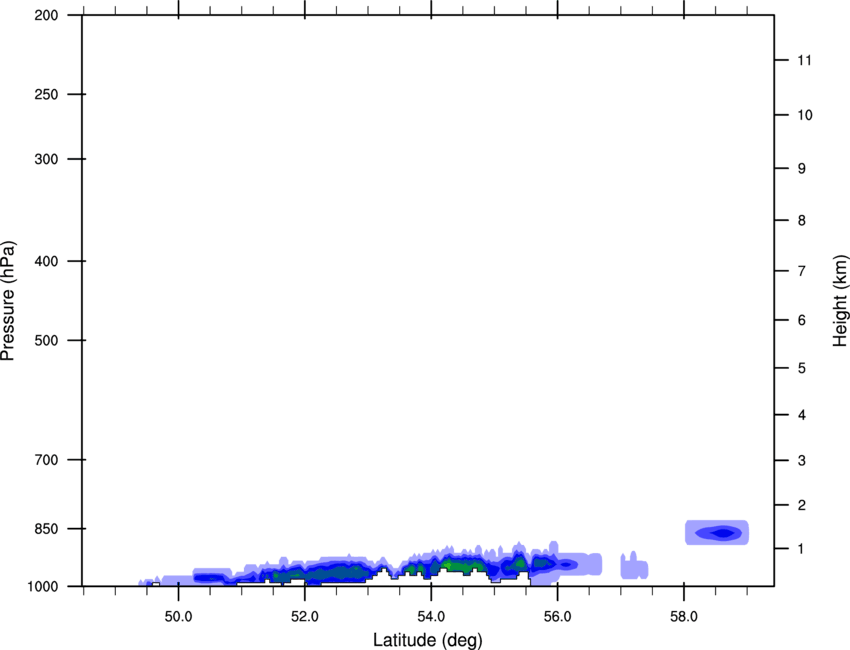Pick height tick label 3

(x=802, y=460)
